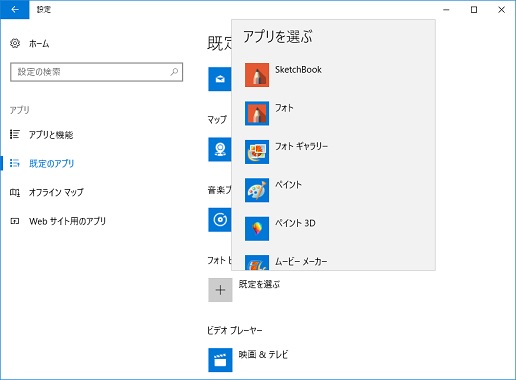
Task: Click the maps app default icon
Action: [x=220, y=149]
